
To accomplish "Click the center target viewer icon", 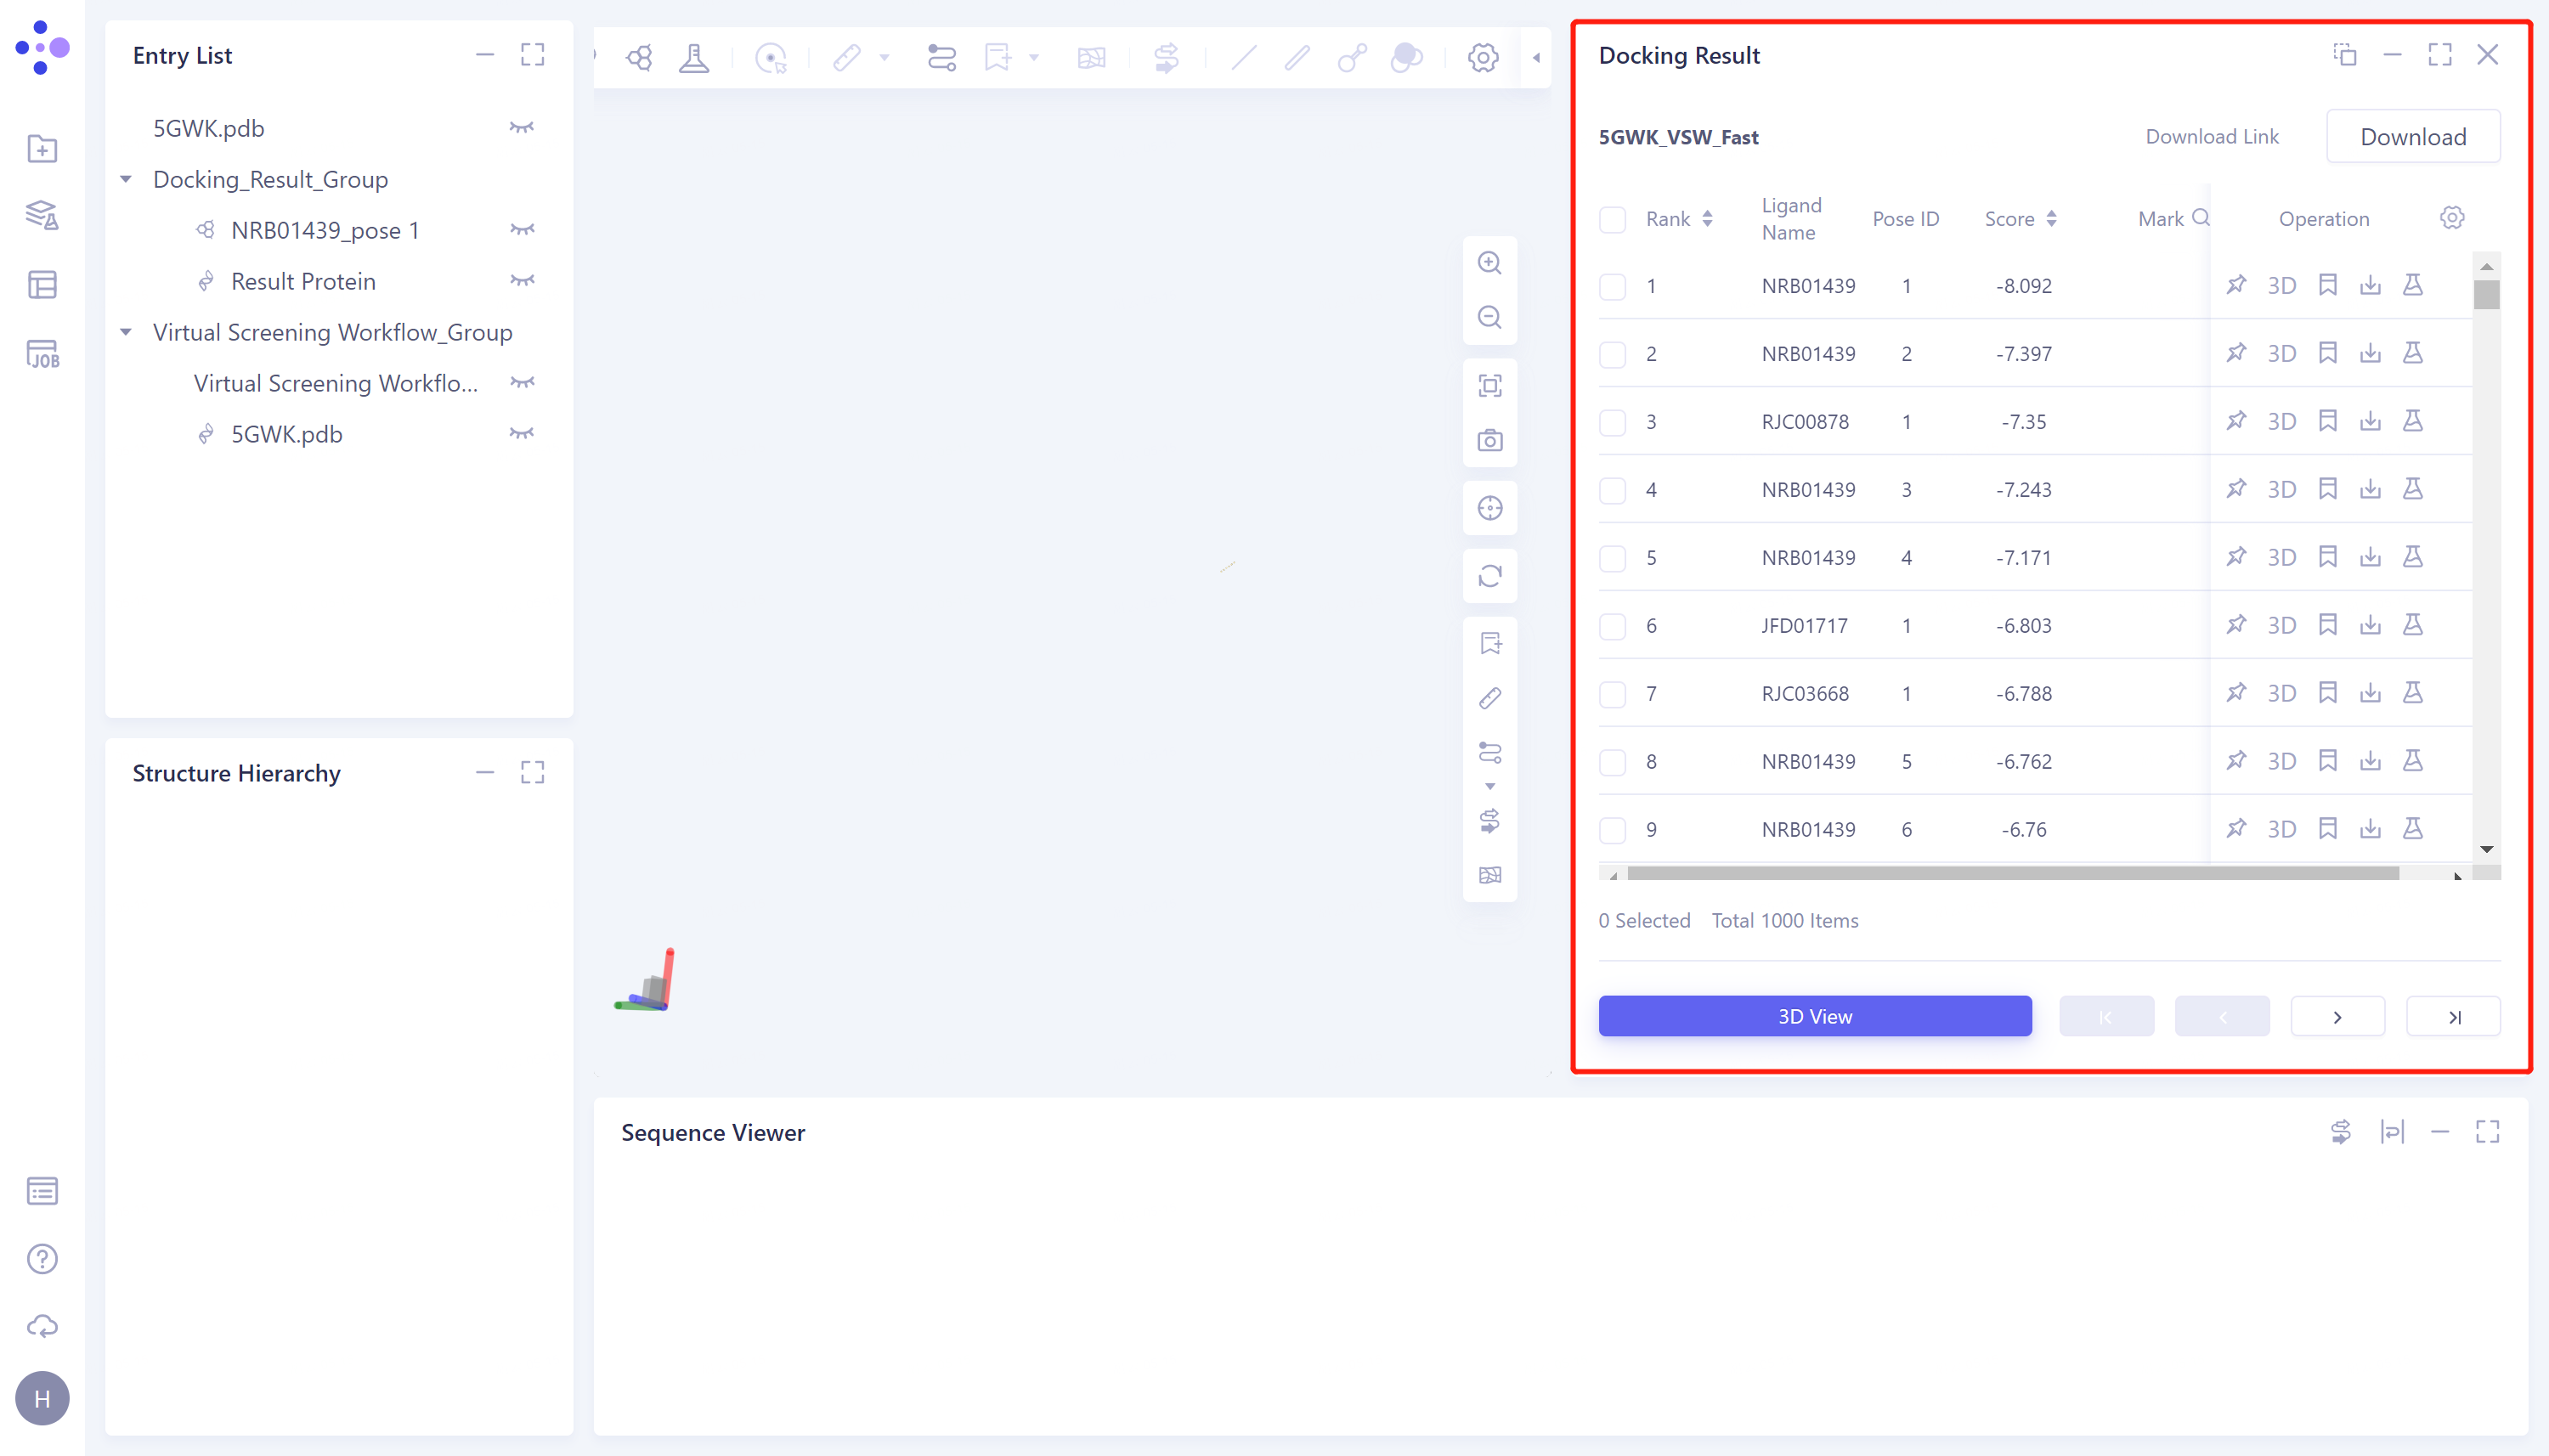I will click(1490, 509).
